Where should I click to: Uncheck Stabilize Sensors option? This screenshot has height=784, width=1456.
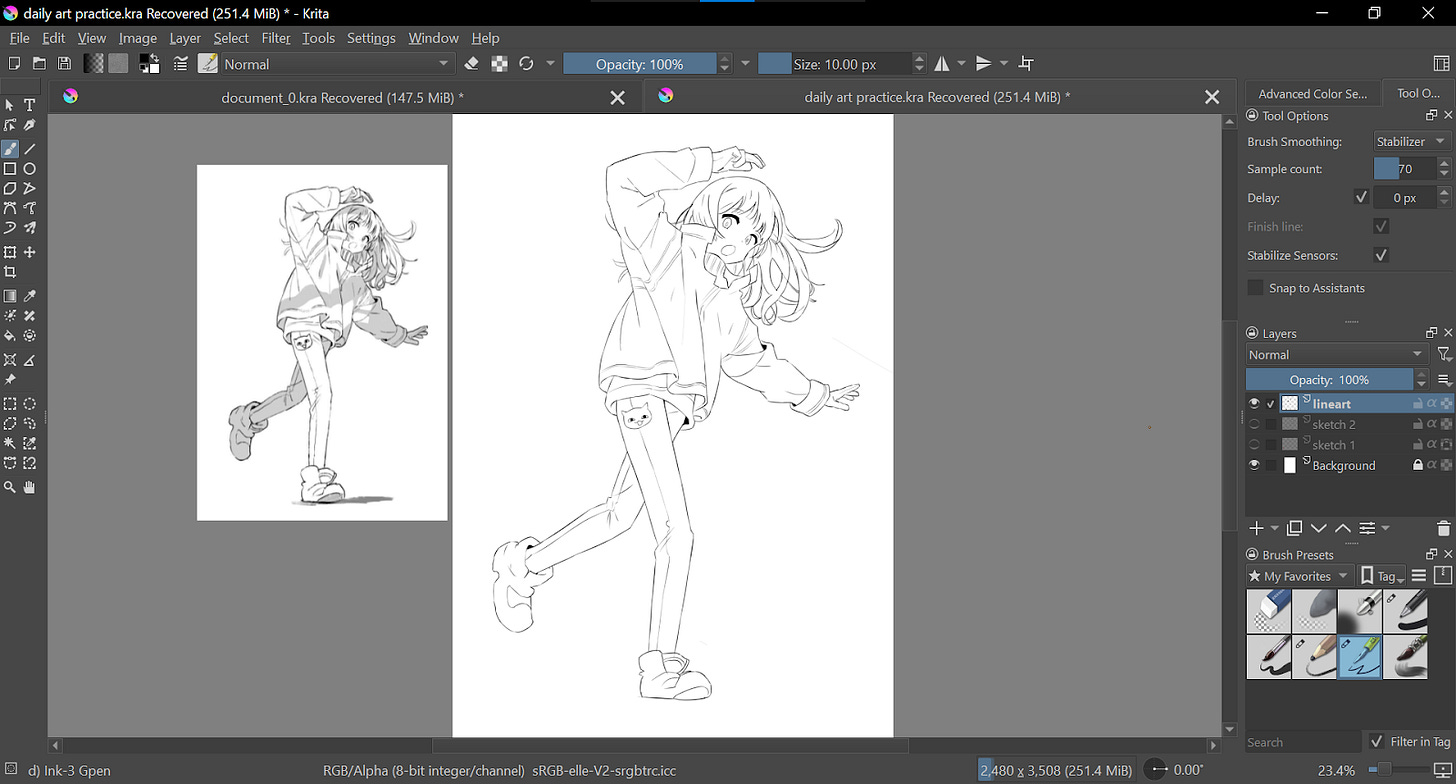(x=1381, y=255)
